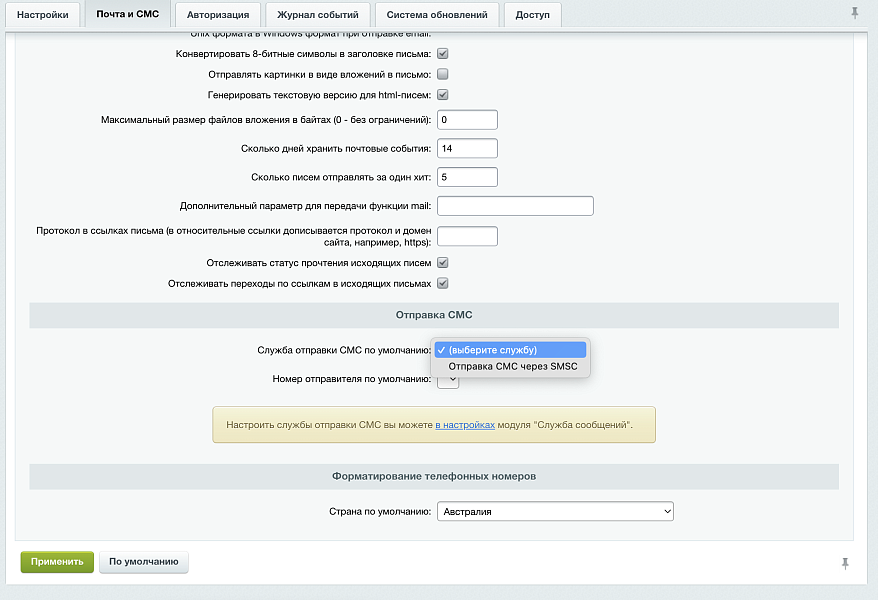Reset settings with По умолчанию button
This screenshot has width=878, height=600.
[x=143, y=561]
